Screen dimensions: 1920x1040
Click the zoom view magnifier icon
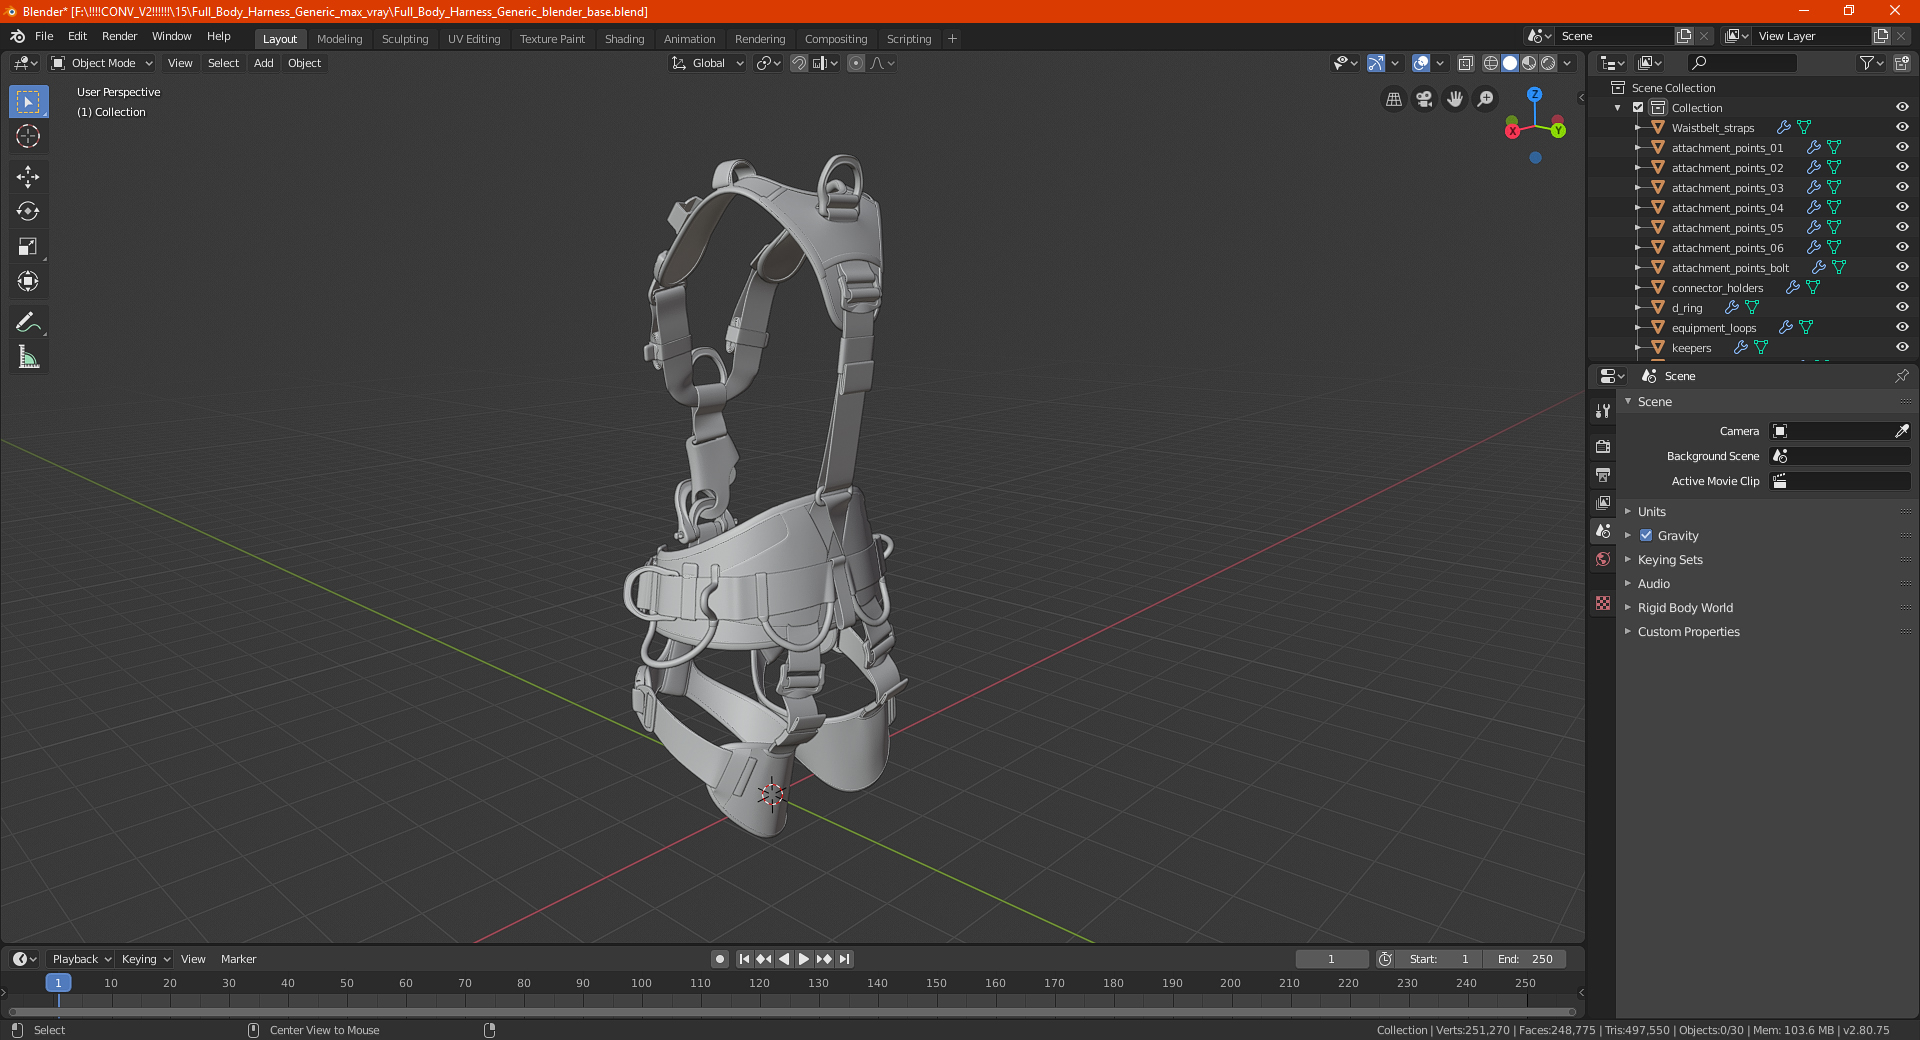[1486, 99]
